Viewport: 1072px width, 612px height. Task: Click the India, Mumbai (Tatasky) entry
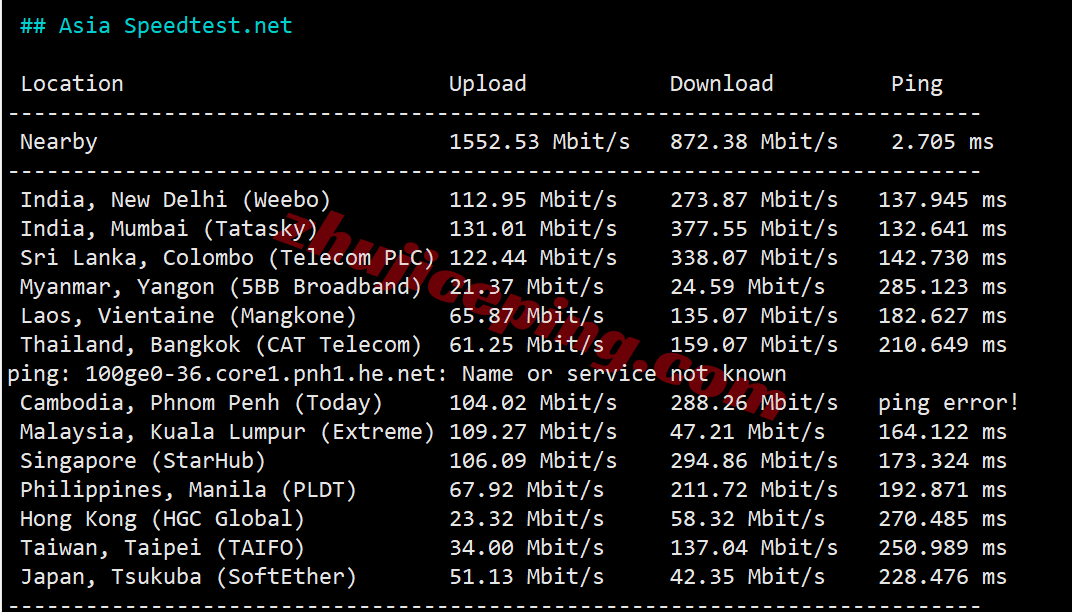[169, 228]
